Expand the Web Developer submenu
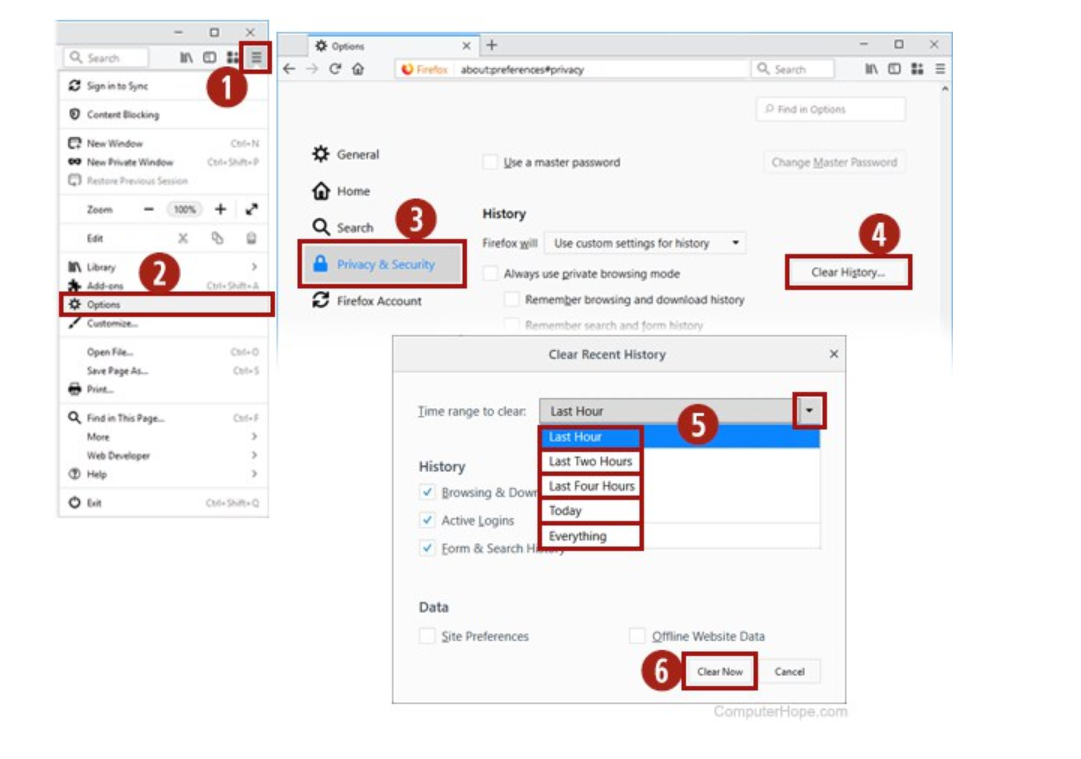 point(254,456)
